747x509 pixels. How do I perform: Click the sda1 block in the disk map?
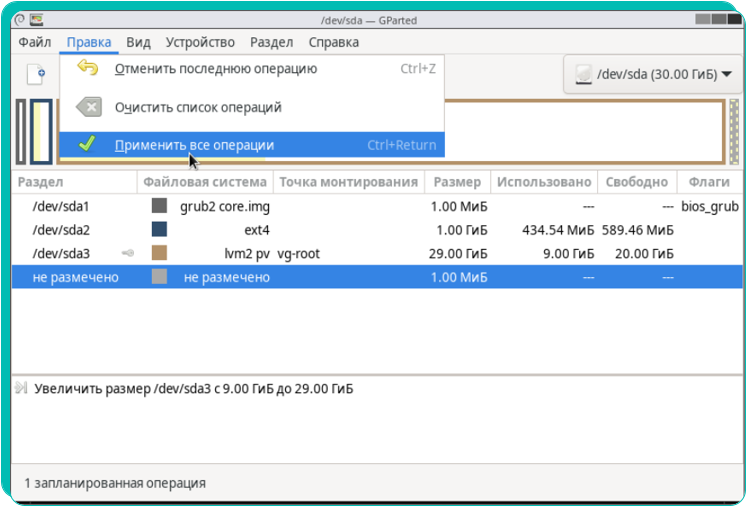point(21,131)
